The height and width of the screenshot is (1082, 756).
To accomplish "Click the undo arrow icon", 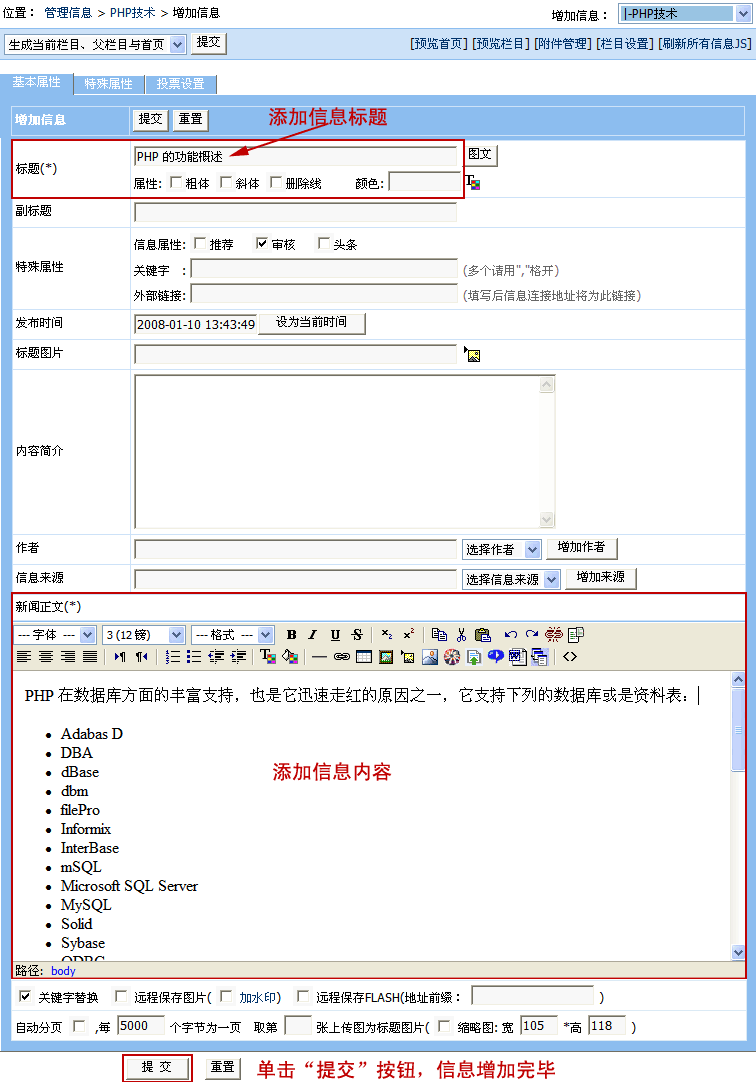I will click(510, 635).
